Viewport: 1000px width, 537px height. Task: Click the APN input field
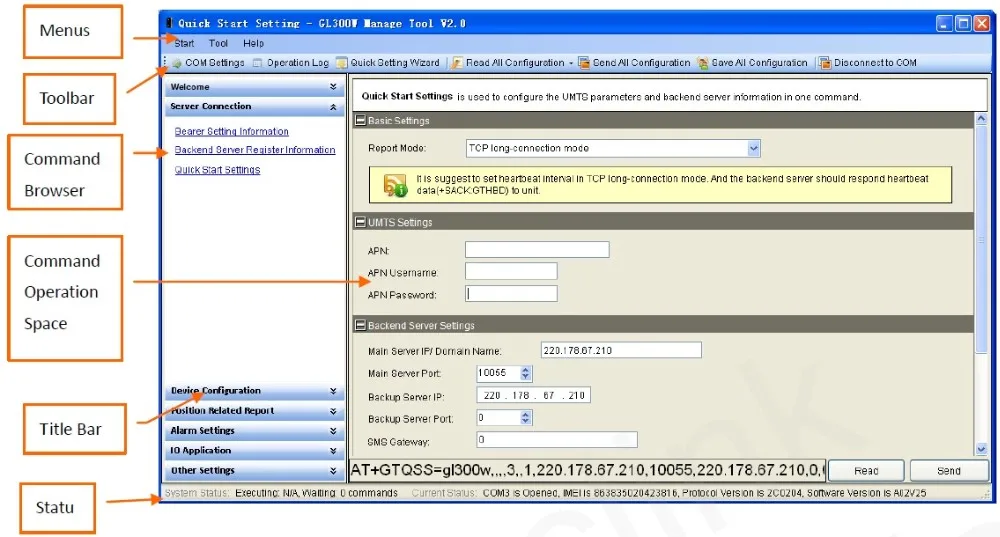[537, 249]
